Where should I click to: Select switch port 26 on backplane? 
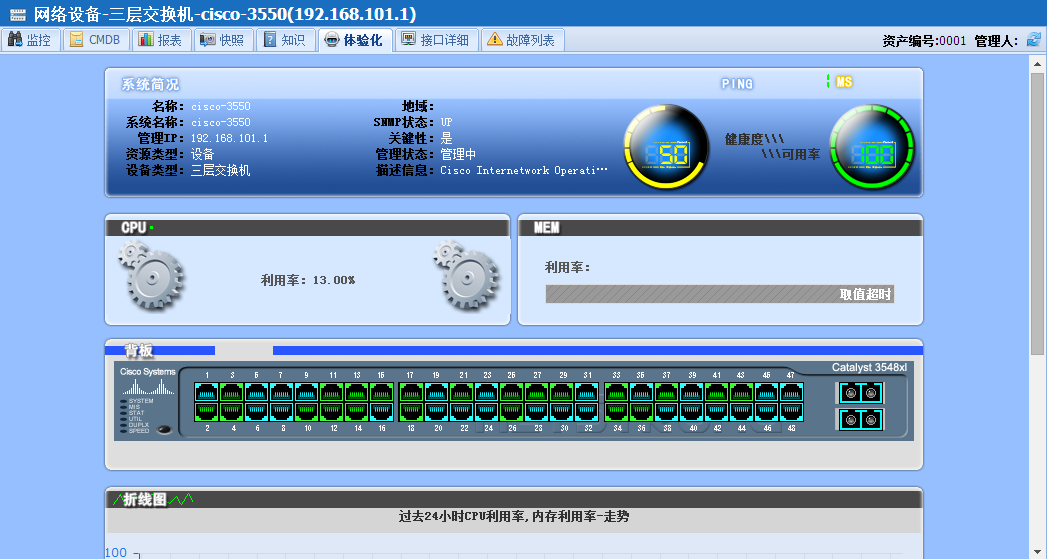click(x=512, y=412)
